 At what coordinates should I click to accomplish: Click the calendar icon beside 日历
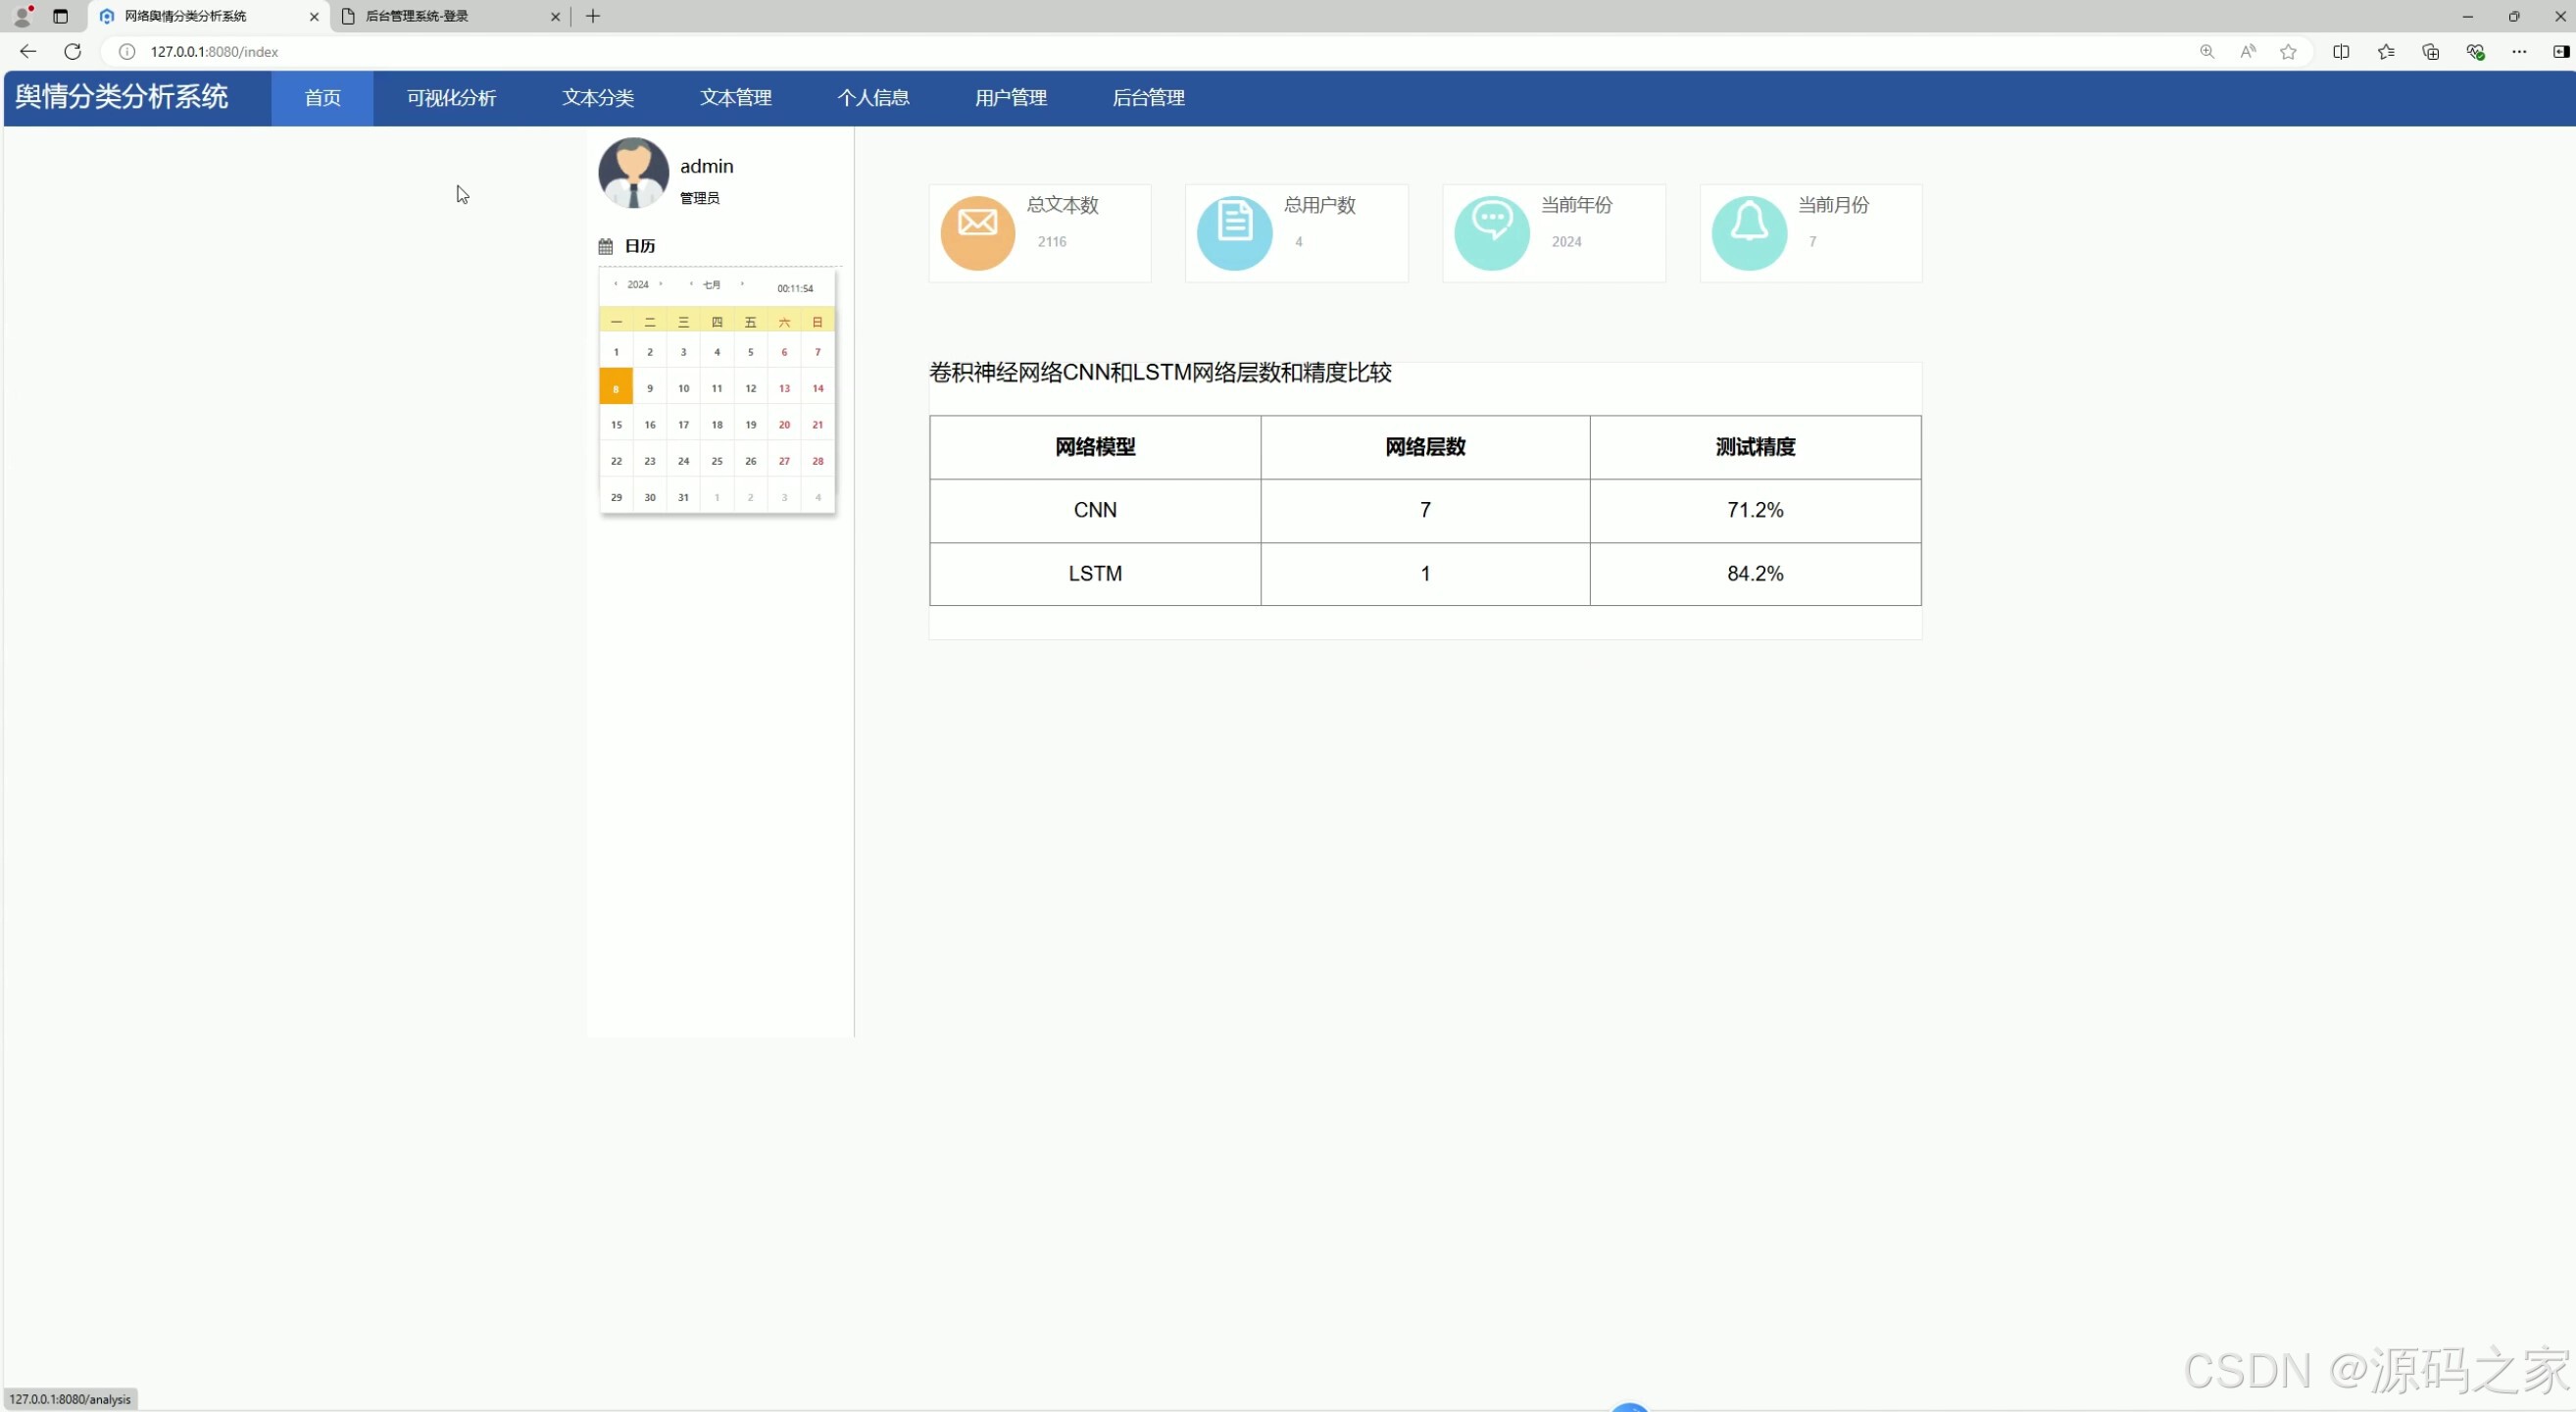[x=605, y=246]
